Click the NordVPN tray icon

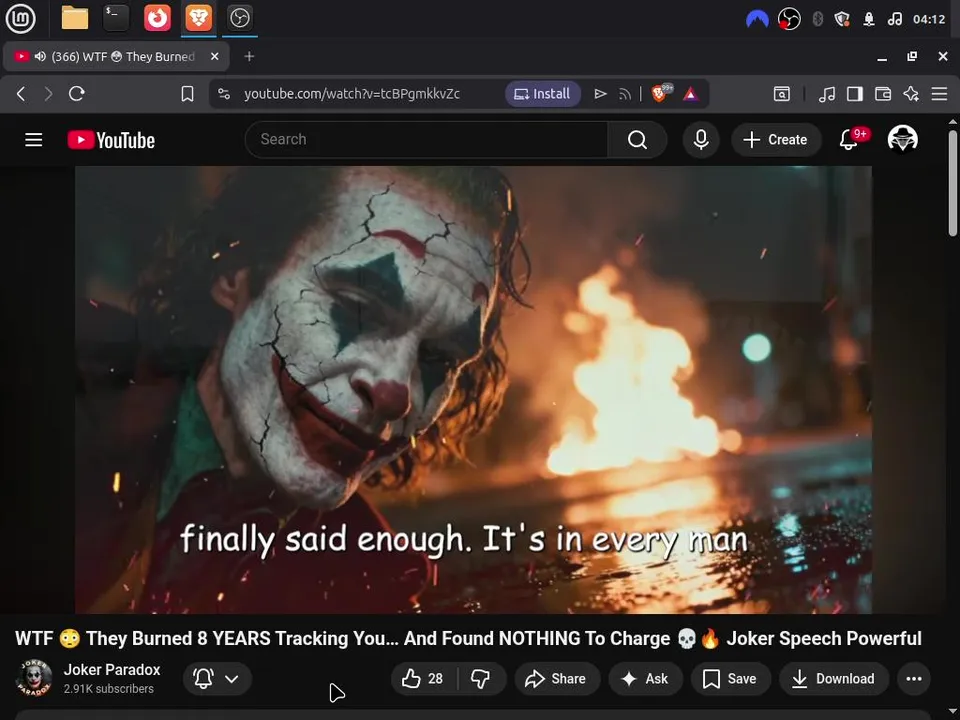tap(757, 19)
